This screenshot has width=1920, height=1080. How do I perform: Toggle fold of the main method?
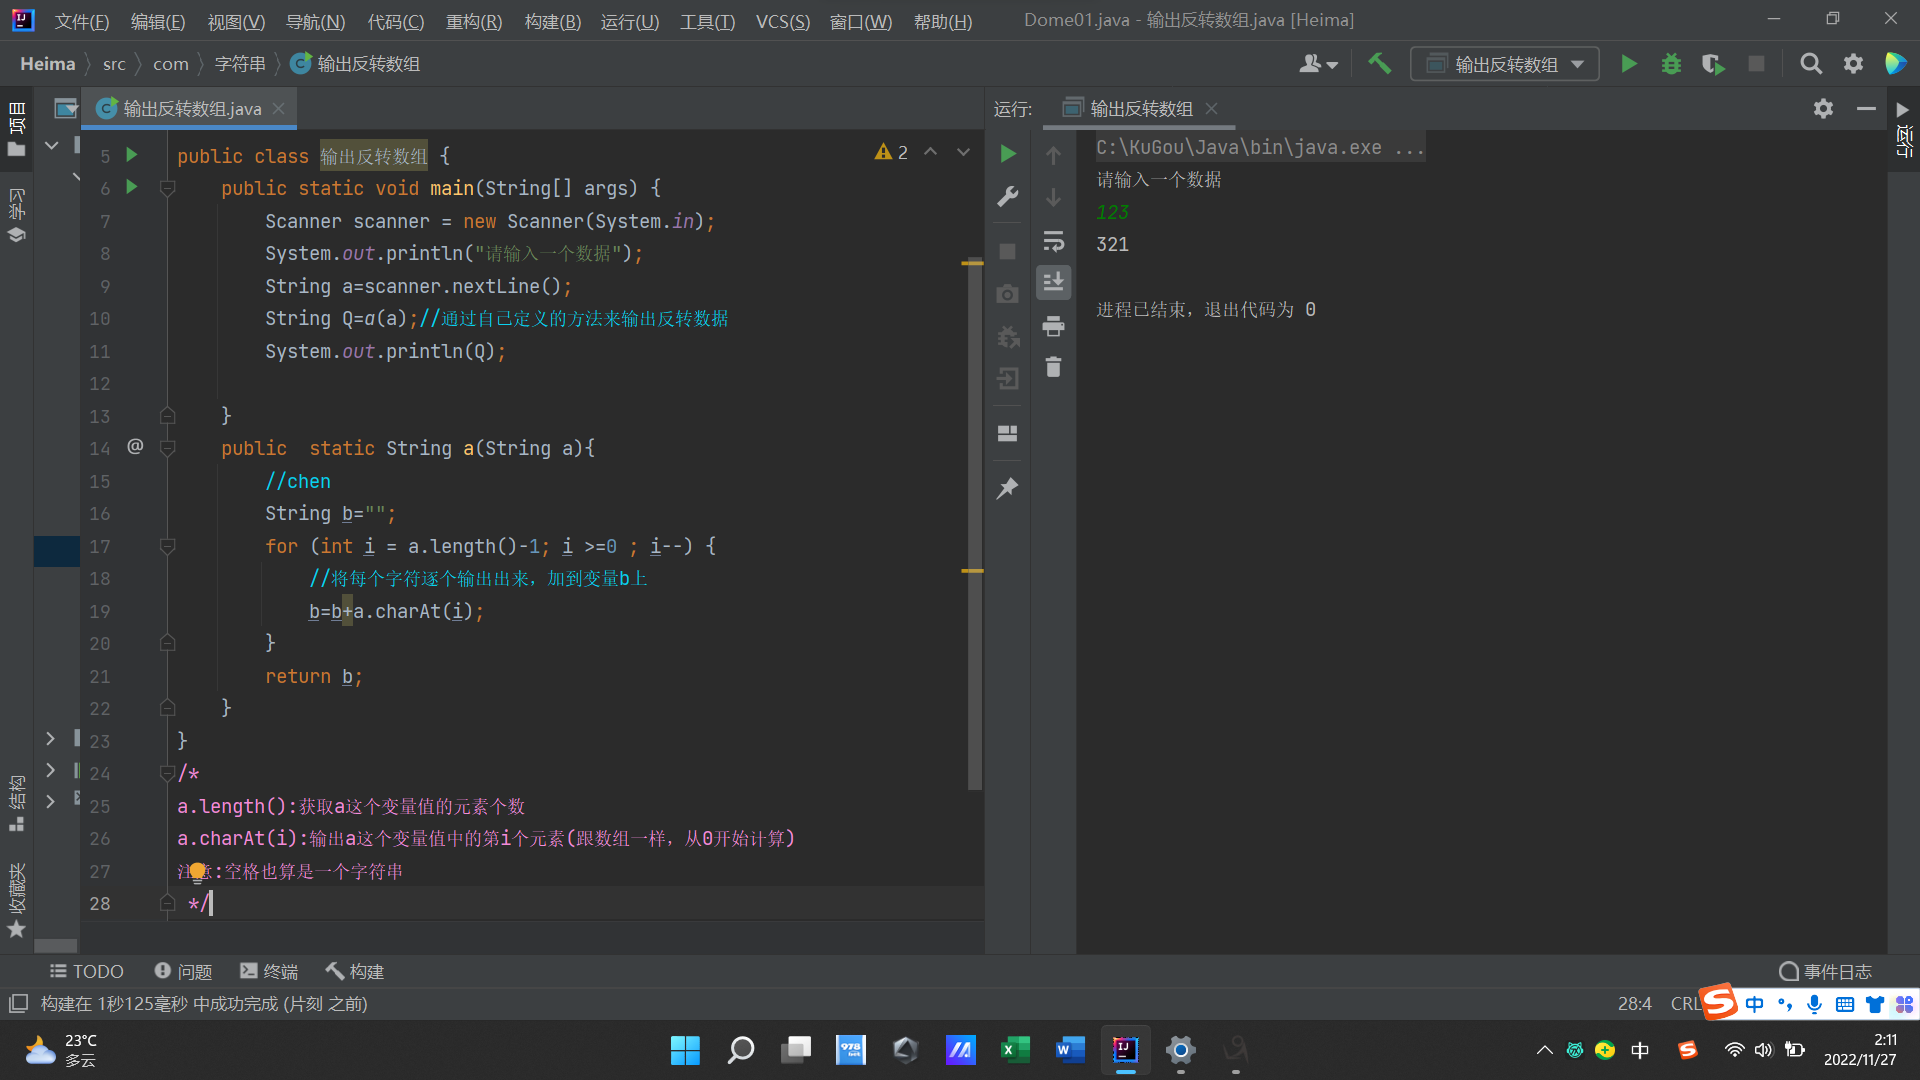[x=168, y=188]
